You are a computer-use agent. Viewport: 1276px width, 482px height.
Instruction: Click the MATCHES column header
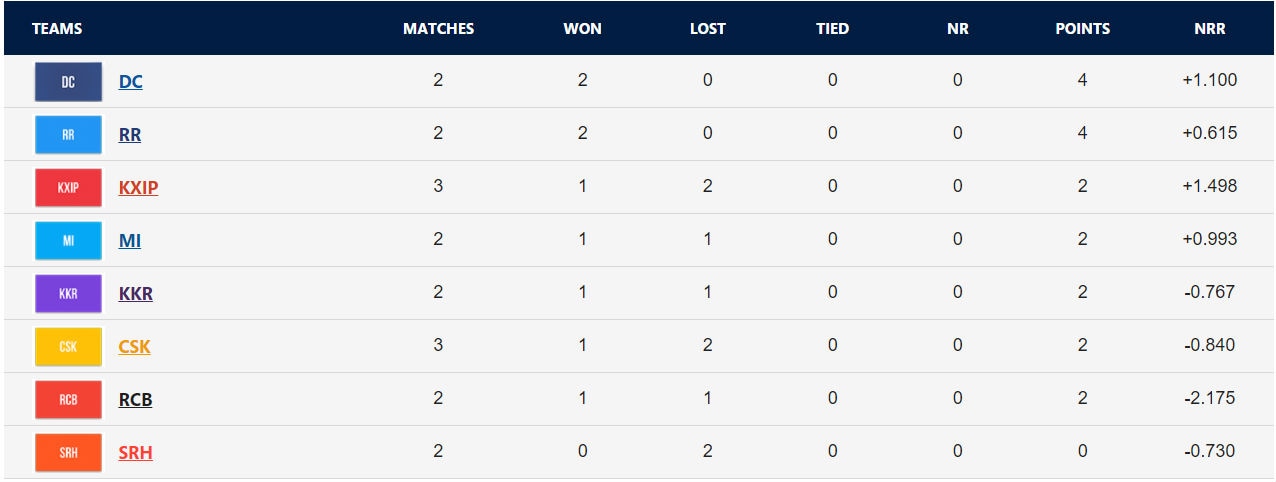click(x=438, y=29)
